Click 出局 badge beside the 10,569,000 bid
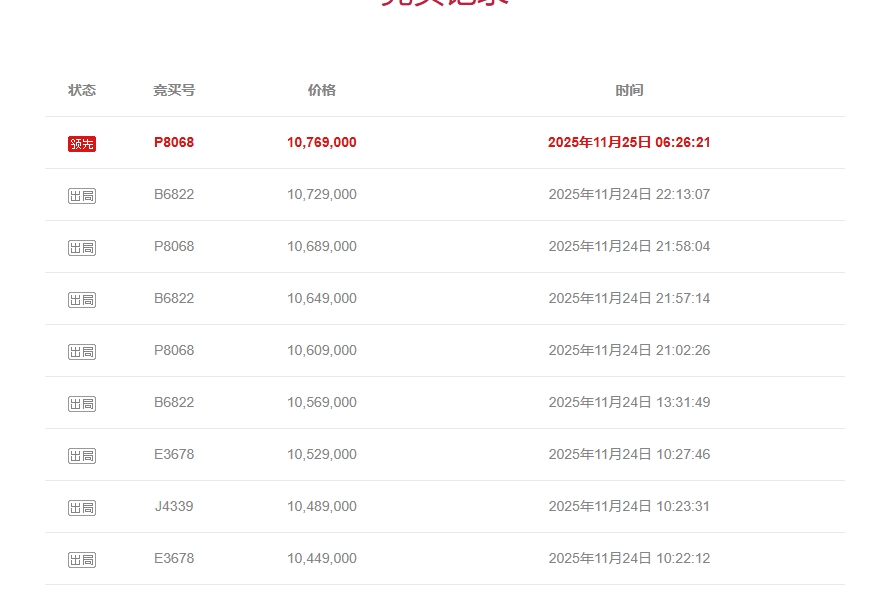This screenshot has height=598, width=895. pyautogui.click(x=82, y=404)
